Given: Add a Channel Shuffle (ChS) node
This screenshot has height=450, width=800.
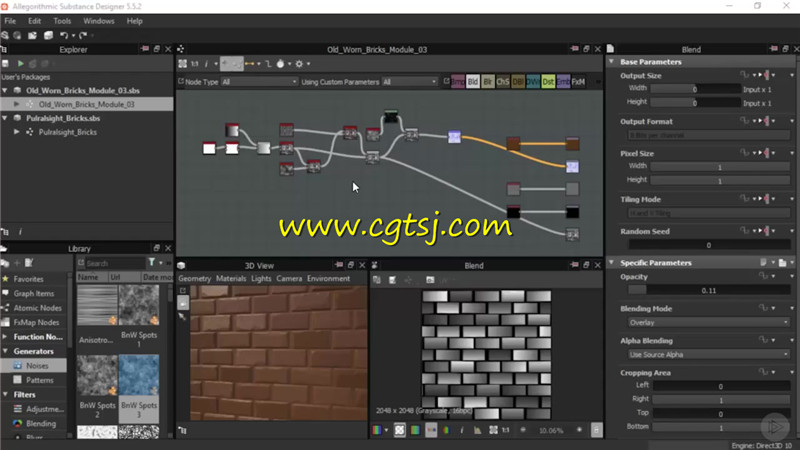Looking at the screenshot, I should 503,82.
